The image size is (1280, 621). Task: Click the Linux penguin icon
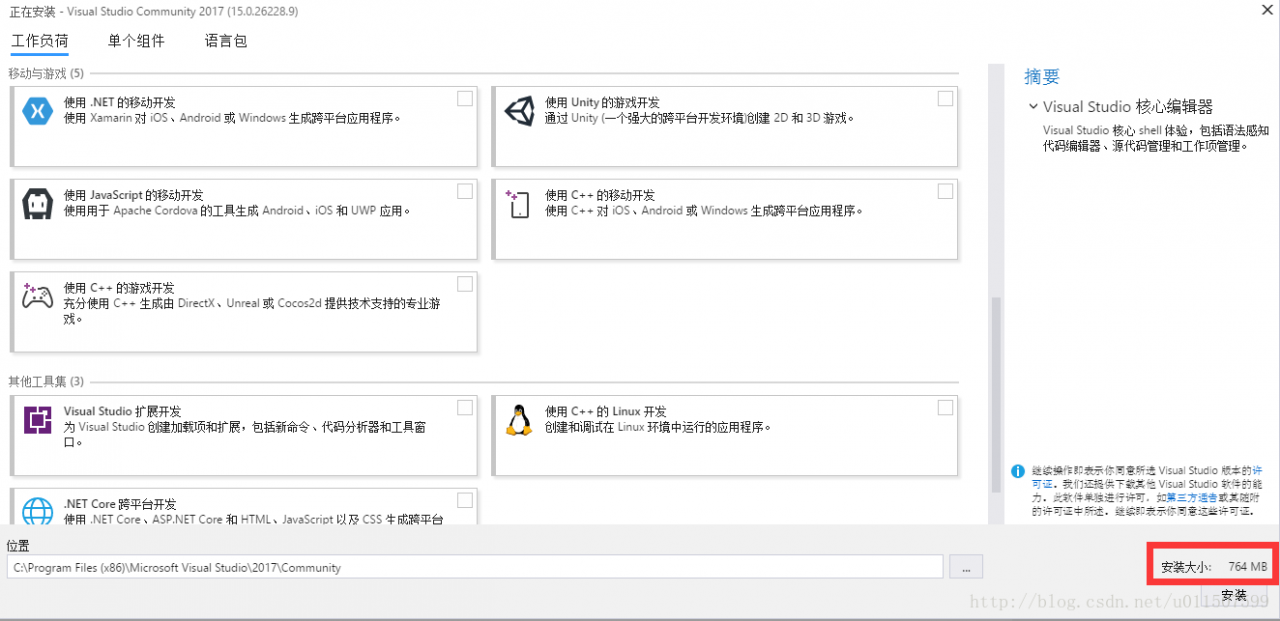(519, 420)
